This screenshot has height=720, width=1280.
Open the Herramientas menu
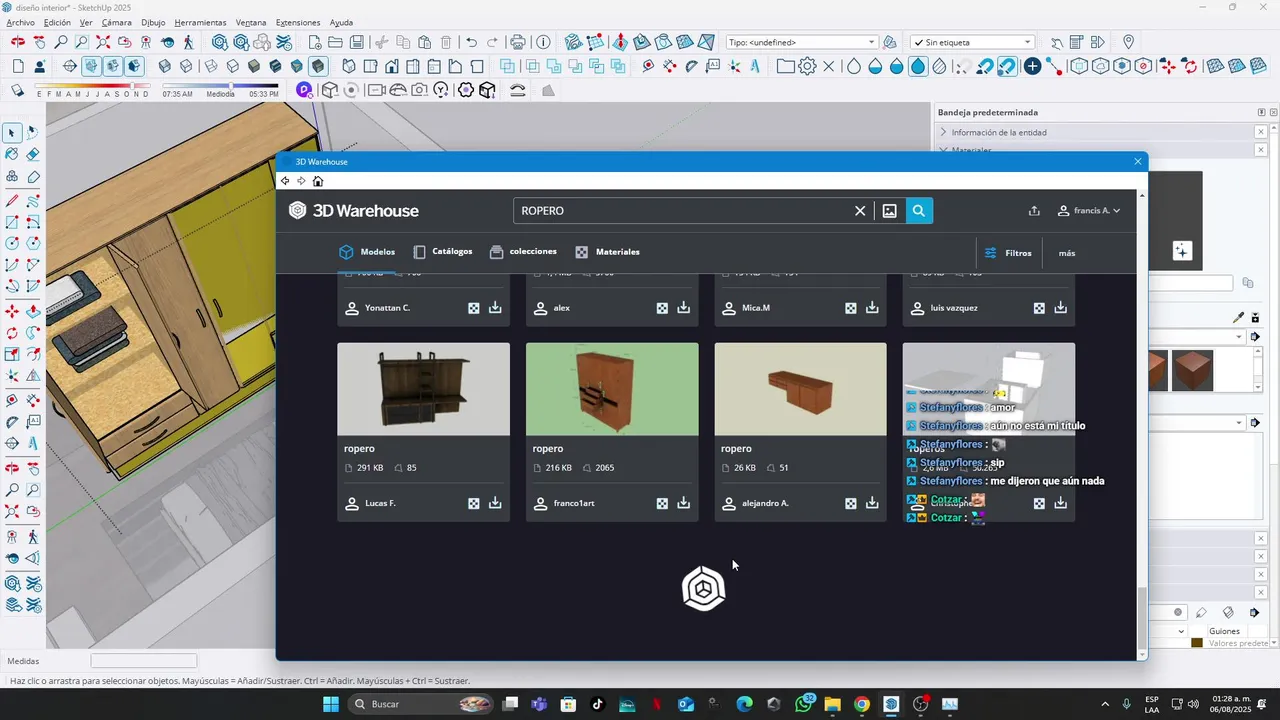200,22
